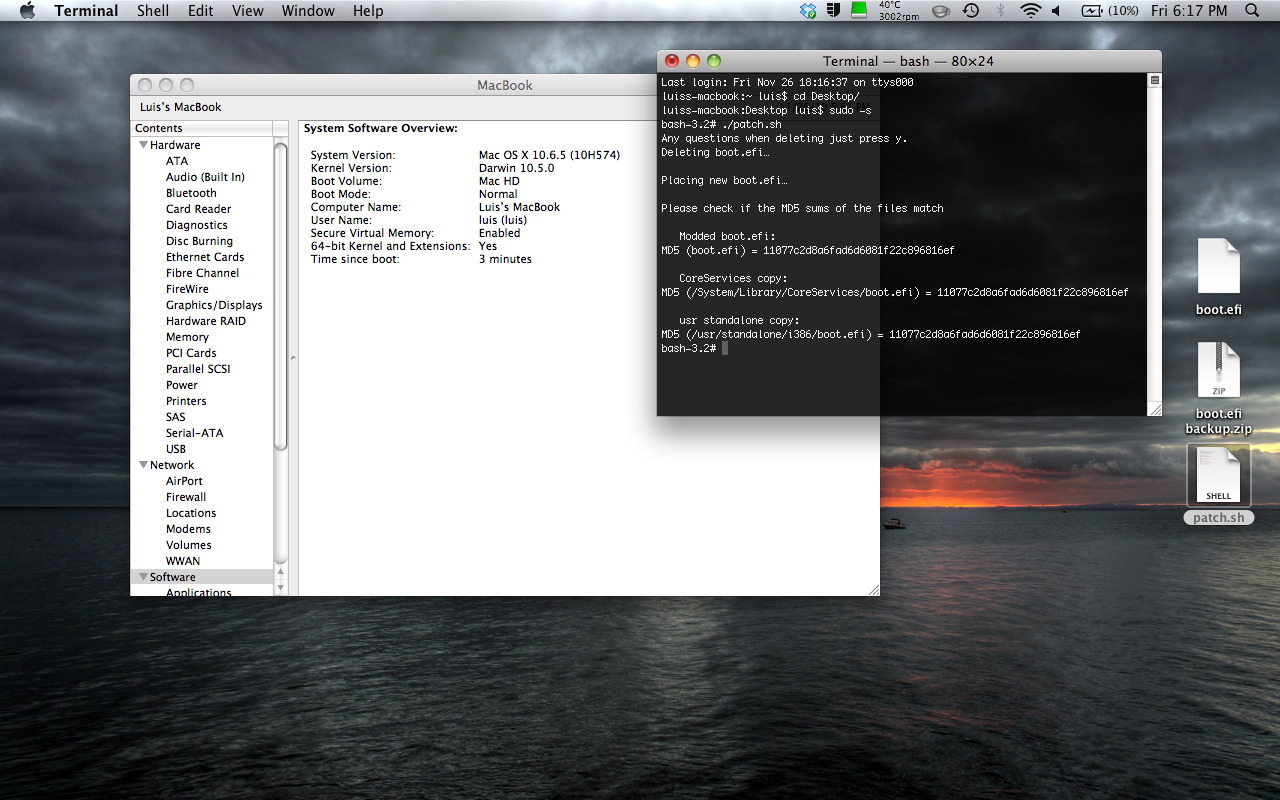
Task: Select AirPort under Network
Action: [184, 481]
